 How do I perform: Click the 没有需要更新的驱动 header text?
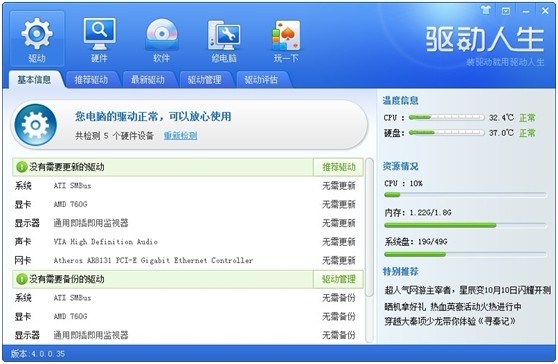tap(67, 167)
